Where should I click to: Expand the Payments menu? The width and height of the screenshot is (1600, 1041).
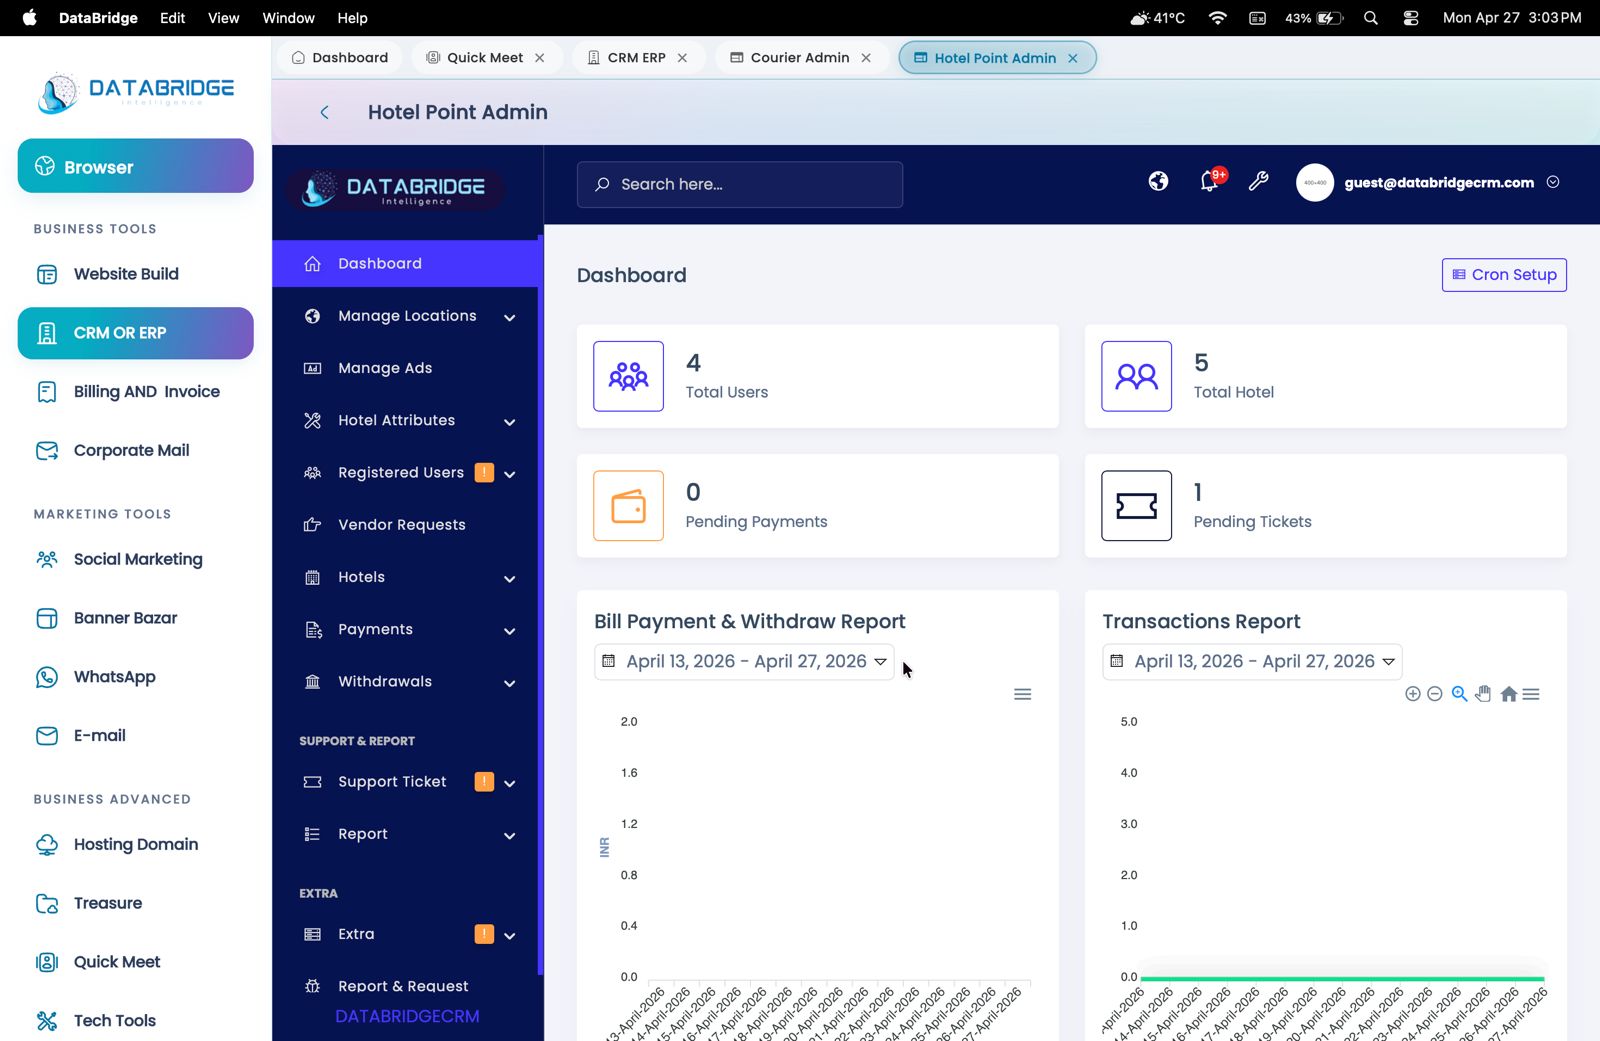tap(405, 630)
